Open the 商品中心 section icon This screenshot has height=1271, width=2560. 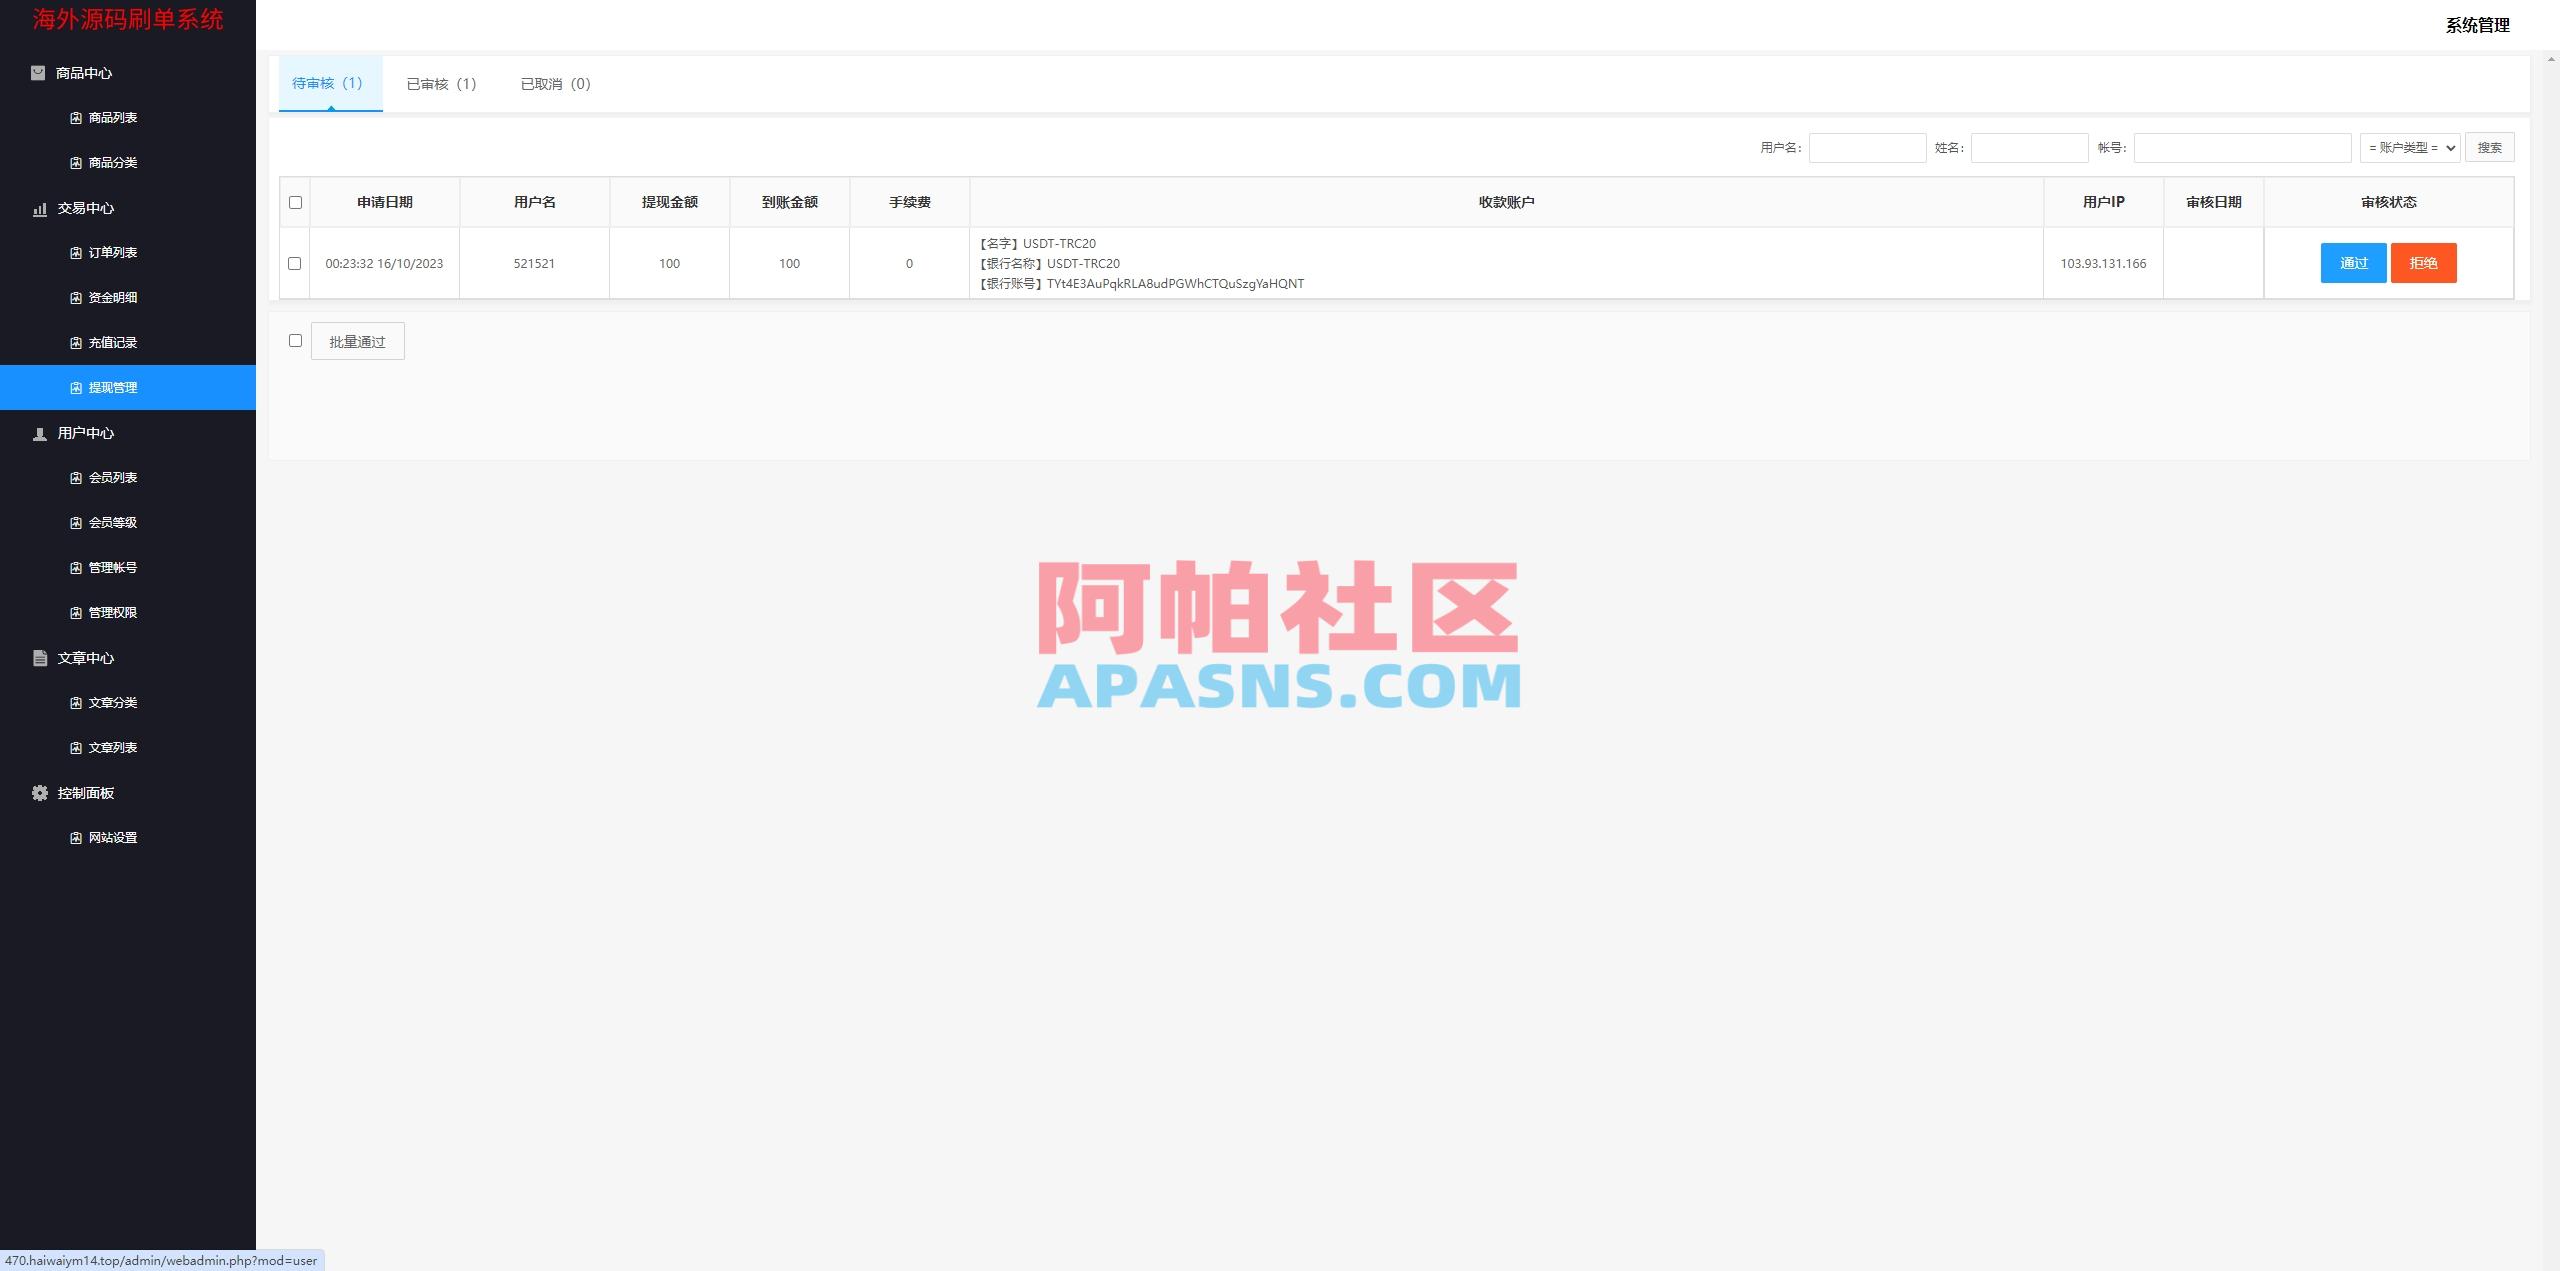pos(39,73)
